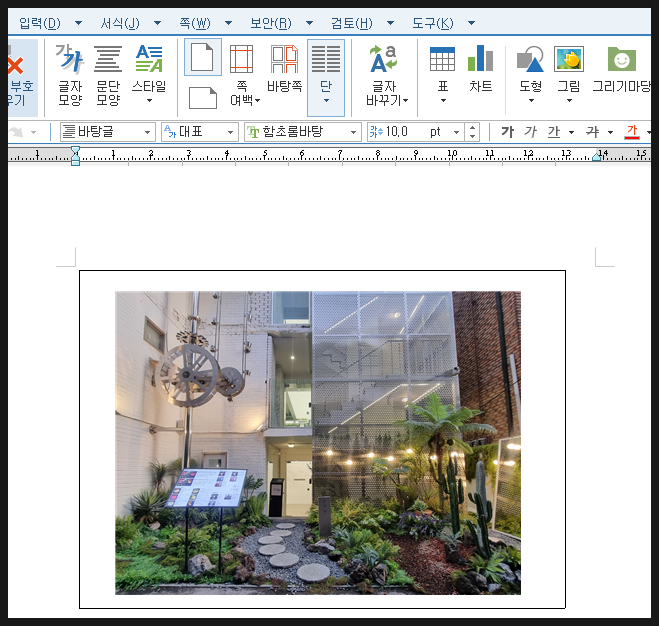
Task: Open 그리기마당 drawing gallery
Action: tap(622, 68)
